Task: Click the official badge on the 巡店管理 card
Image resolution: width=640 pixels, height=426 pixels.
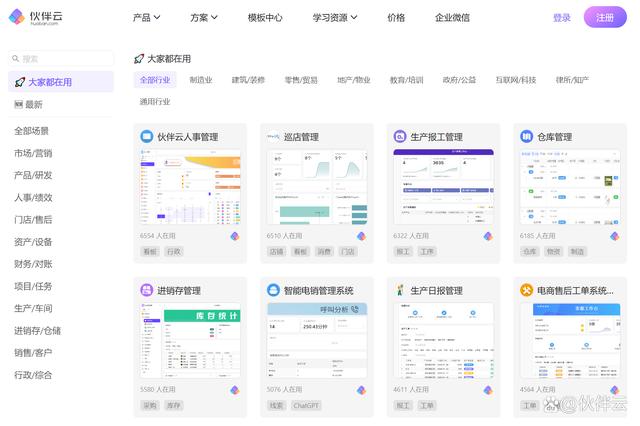Action: (x=361, y=236)
